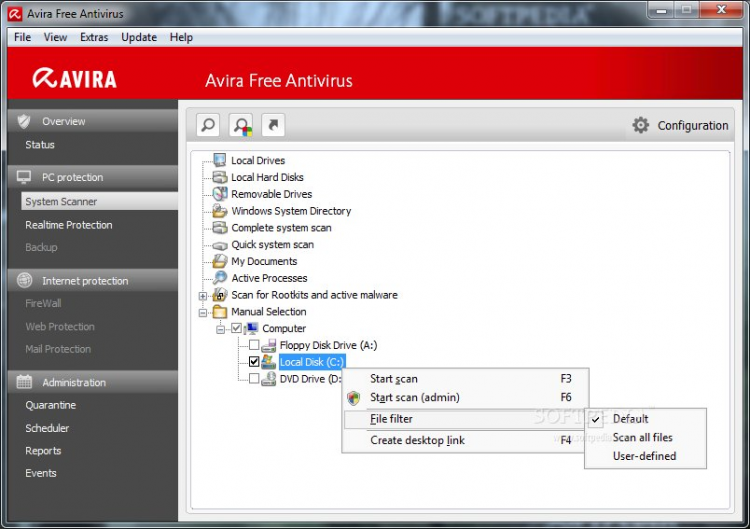Choose Create desktop link in context menu
This screenshot has width=750, height=529.
tap(464, 441)
